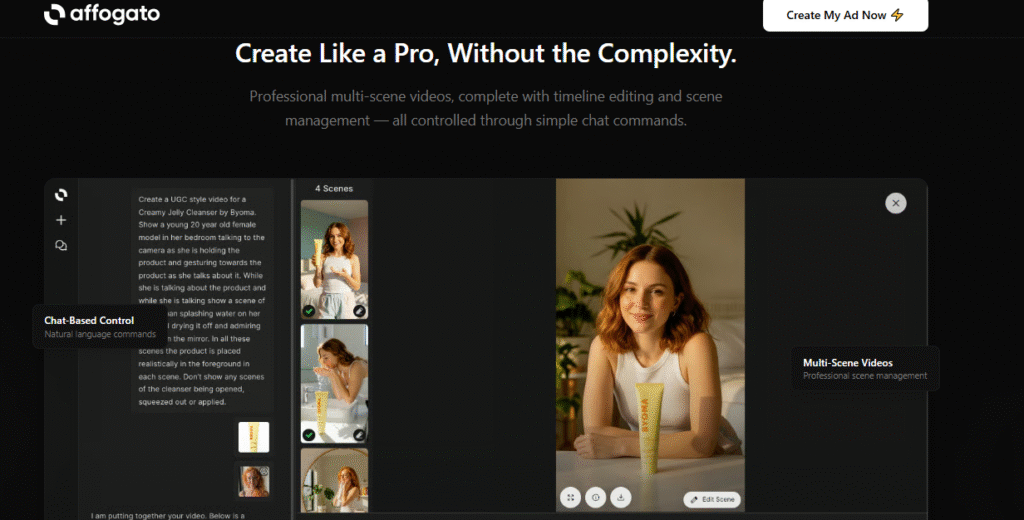Click the fullscreen expand icon on preview
Viewport: 1024px width, 520px height.
tap(570, 497)
